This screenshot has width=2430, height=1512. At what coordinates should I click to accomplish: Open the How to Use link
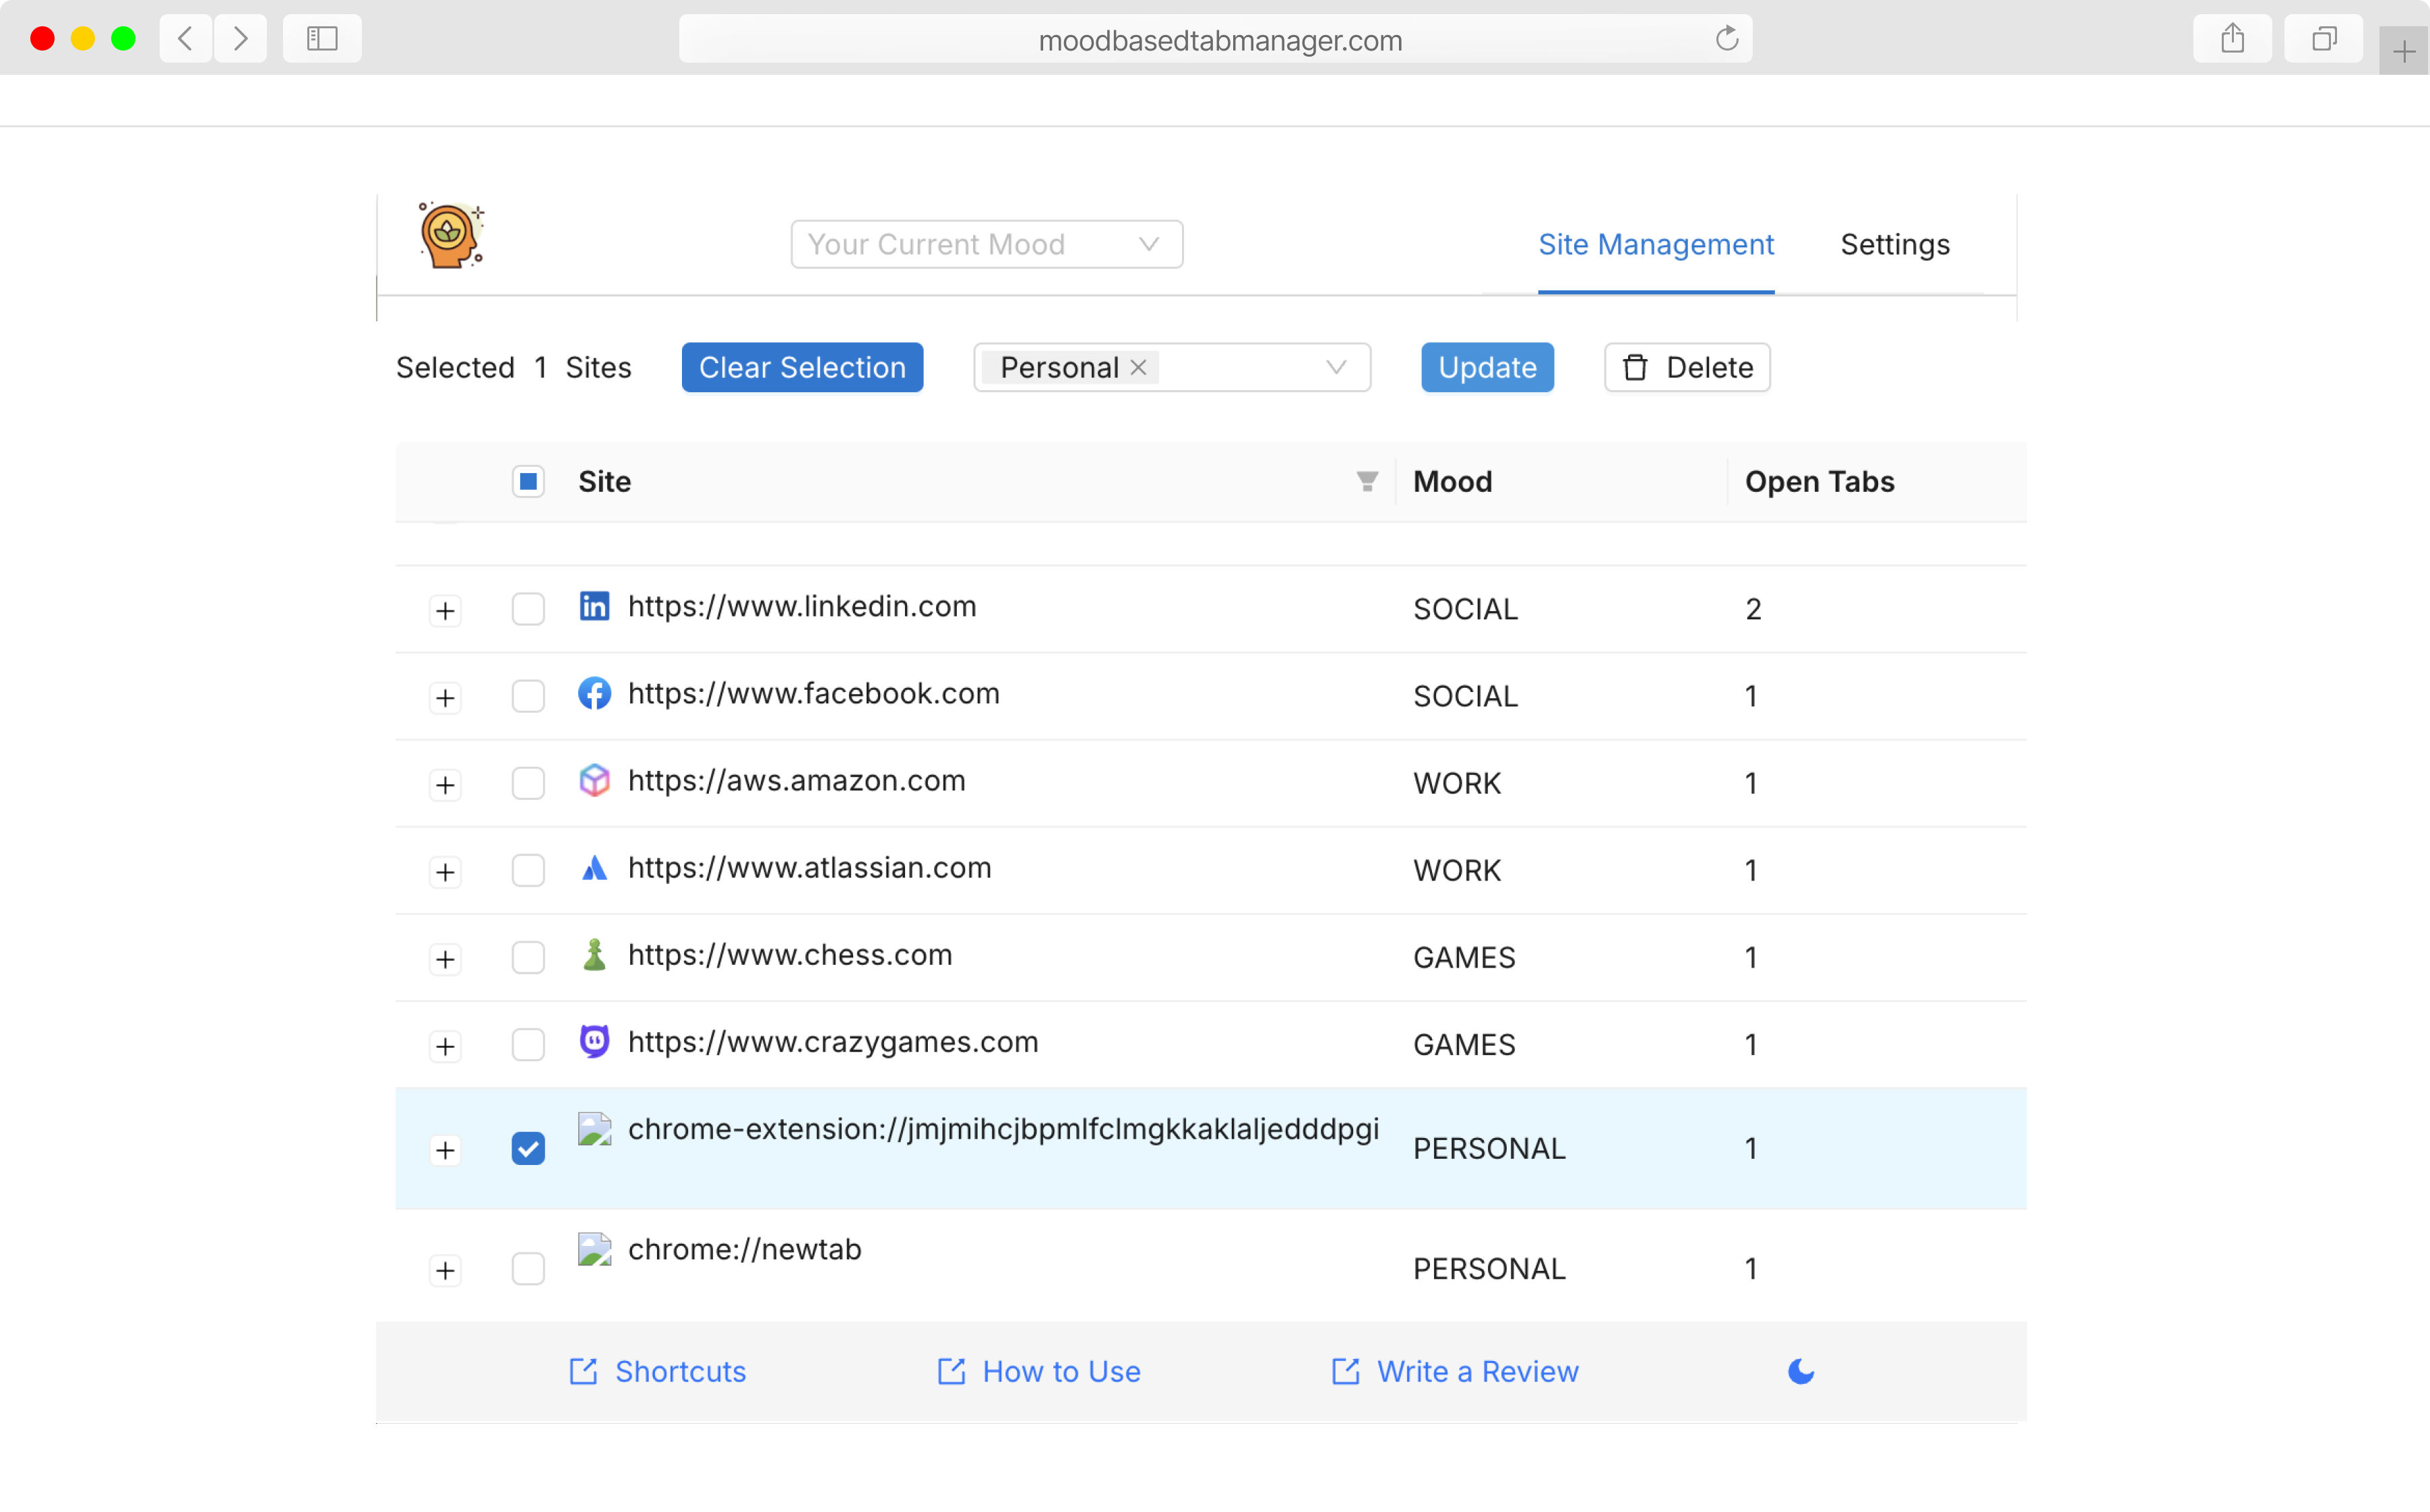click(x=1038, y=1371)
